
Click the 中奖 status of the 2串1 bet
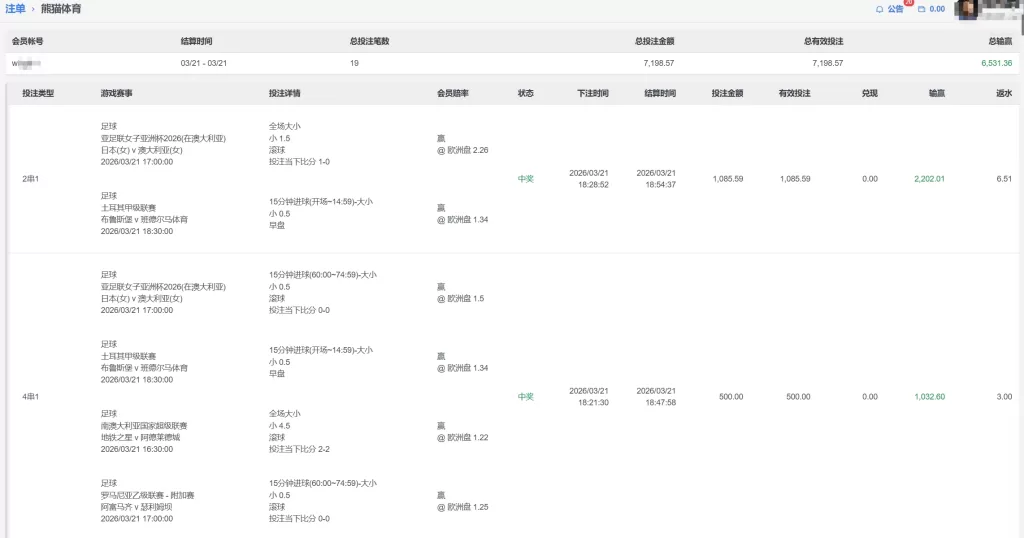point(526,179)
